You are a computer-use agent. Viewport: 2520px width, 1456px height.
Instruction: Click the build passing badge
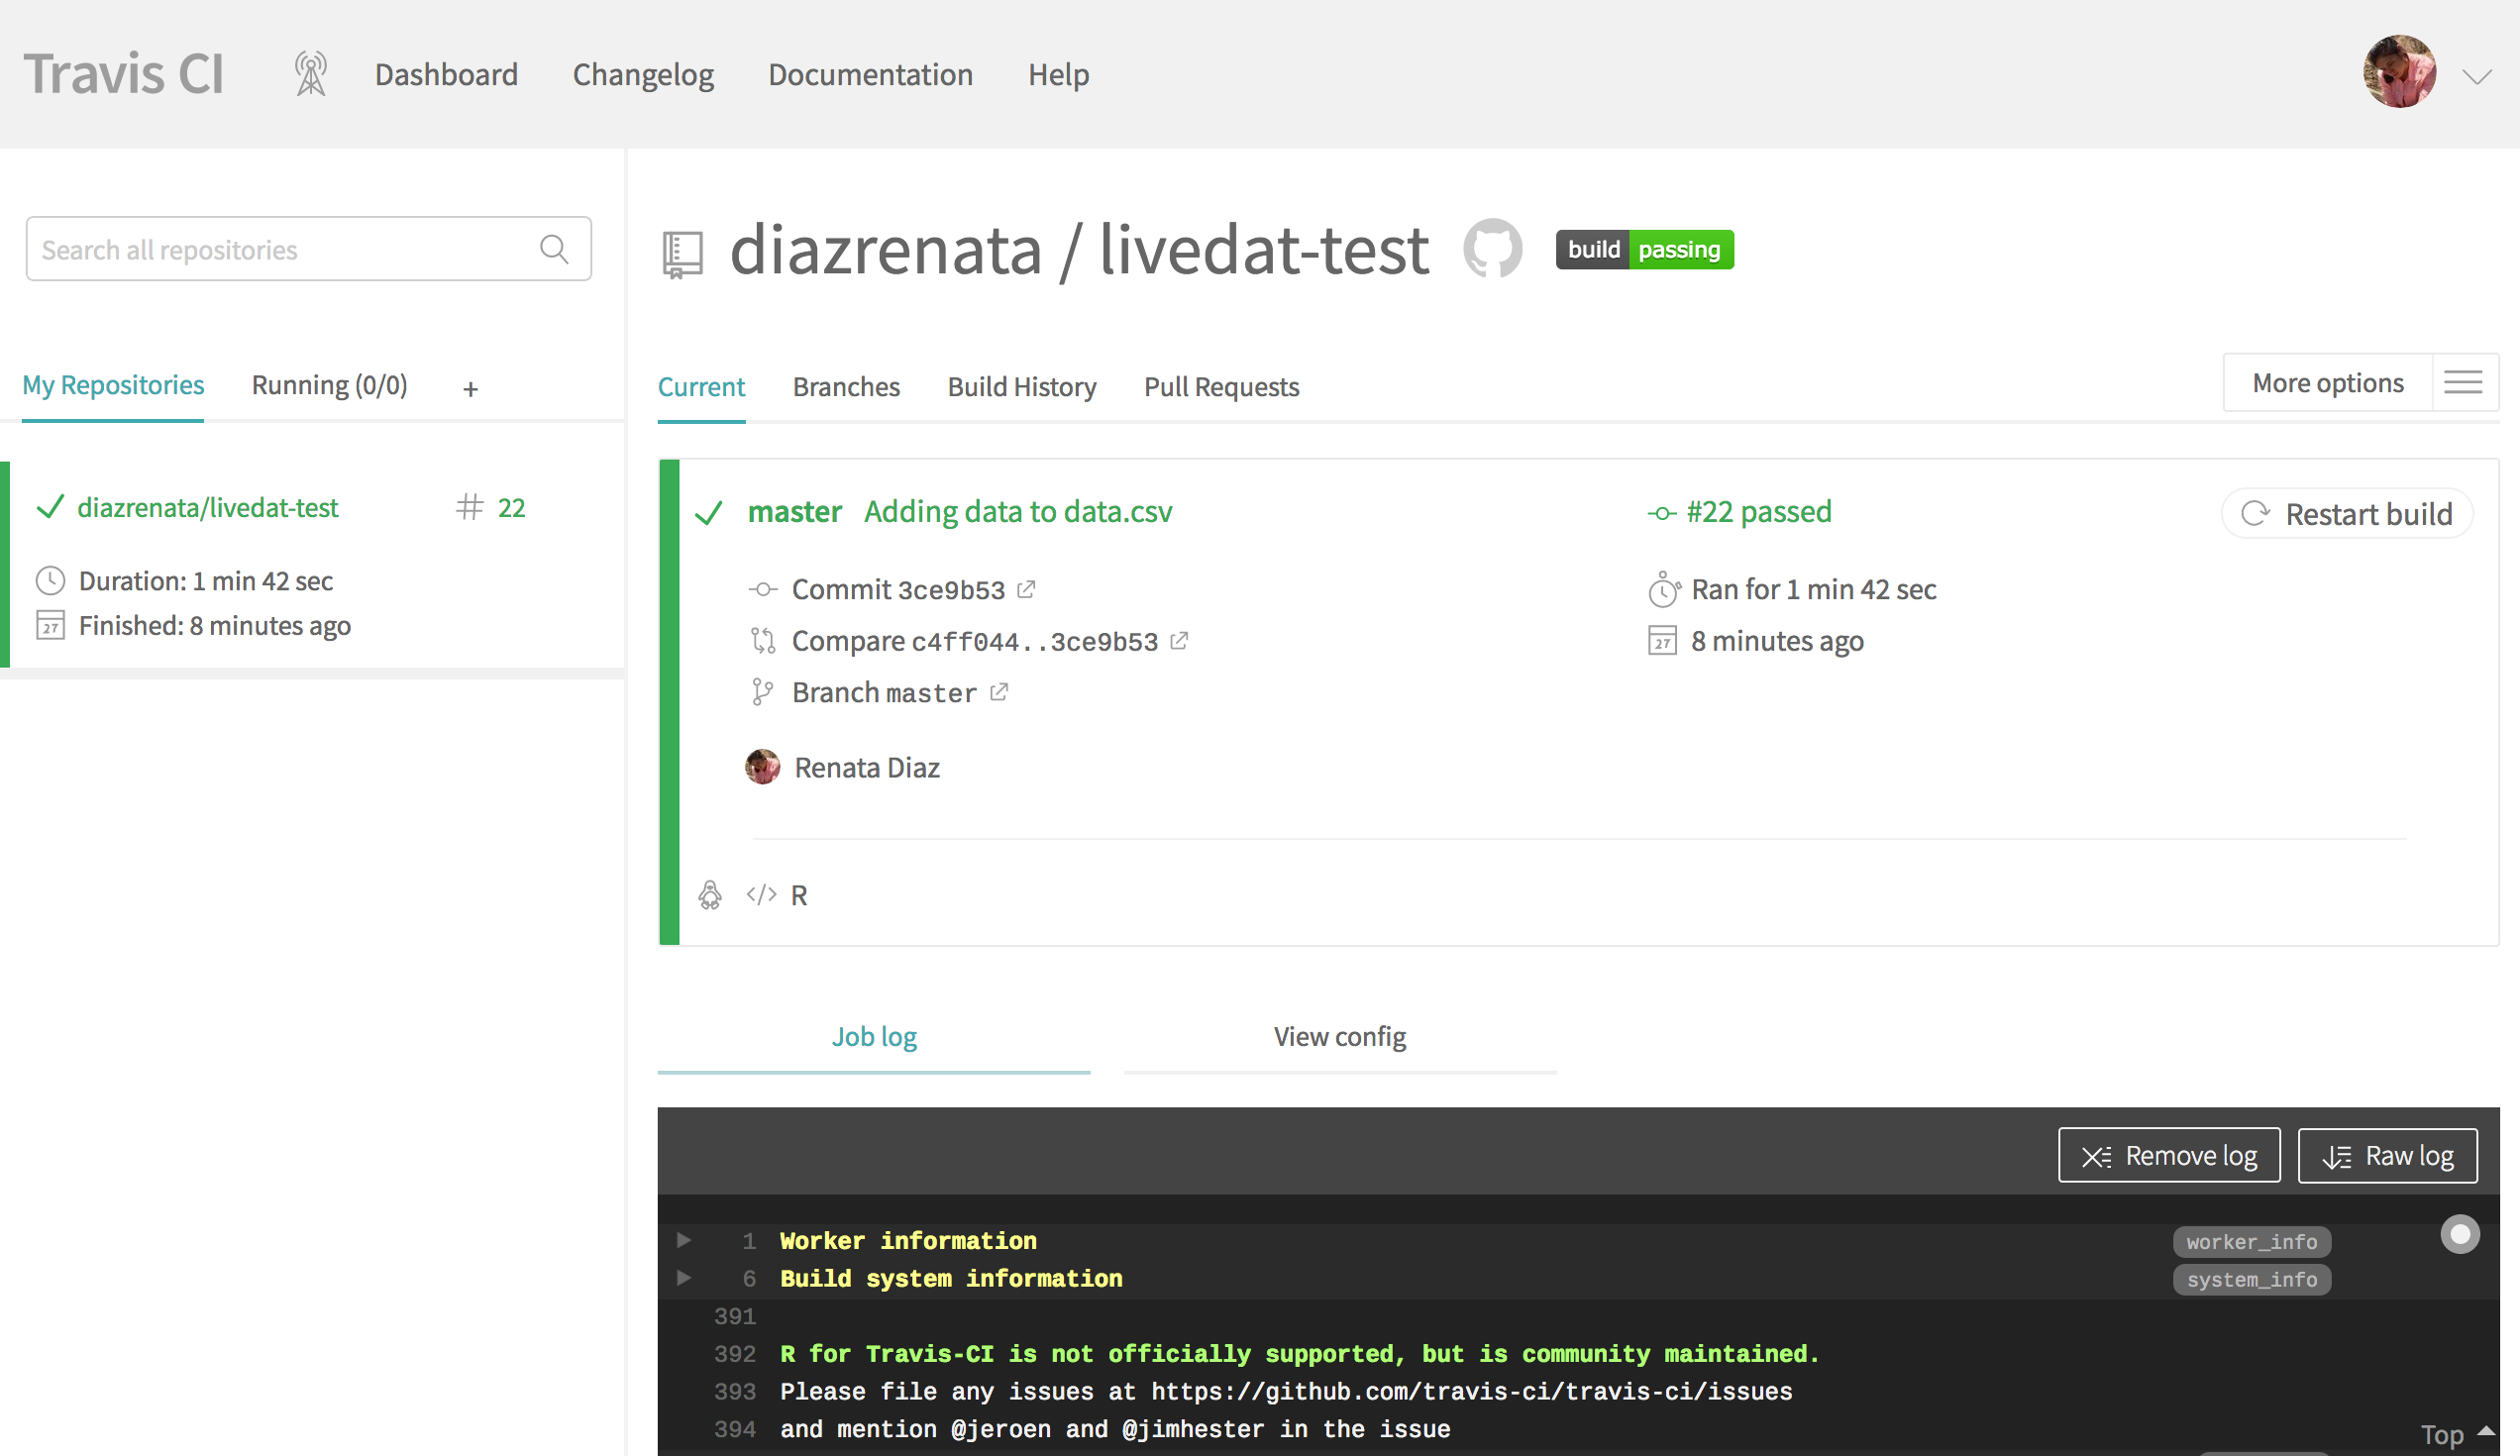(1644, 250)
